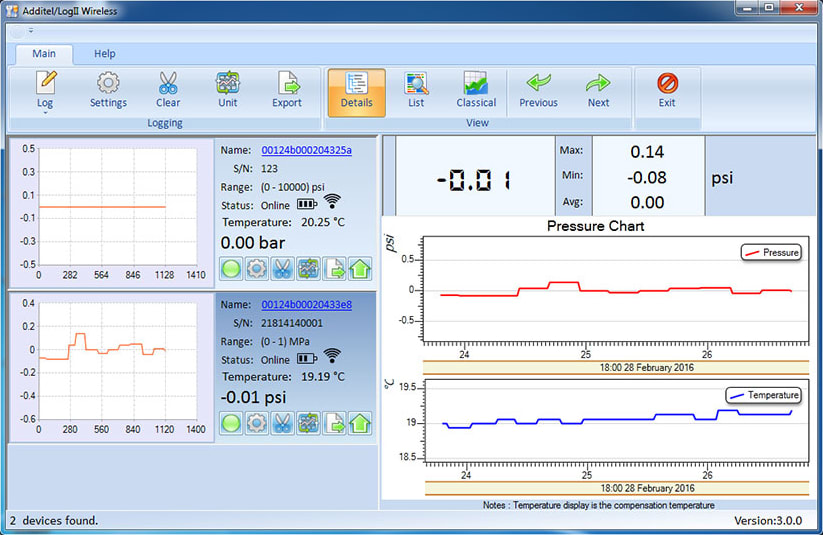
Task: Go to the Next device
Action: pyautogui.click(x=598, y=90)
